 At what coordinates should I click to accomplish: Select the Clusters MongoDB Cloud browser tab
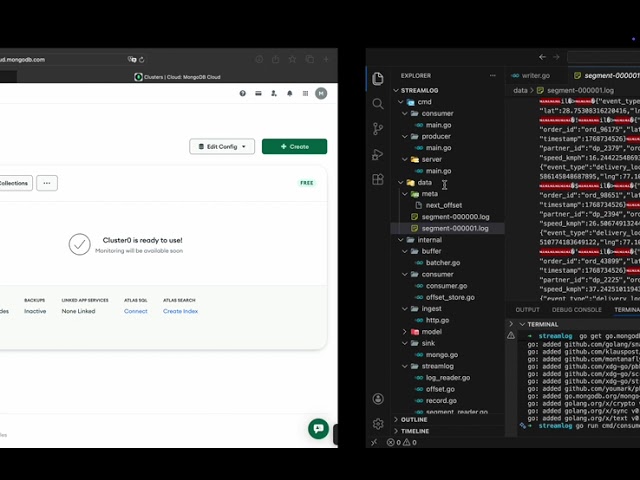point(178,77)
